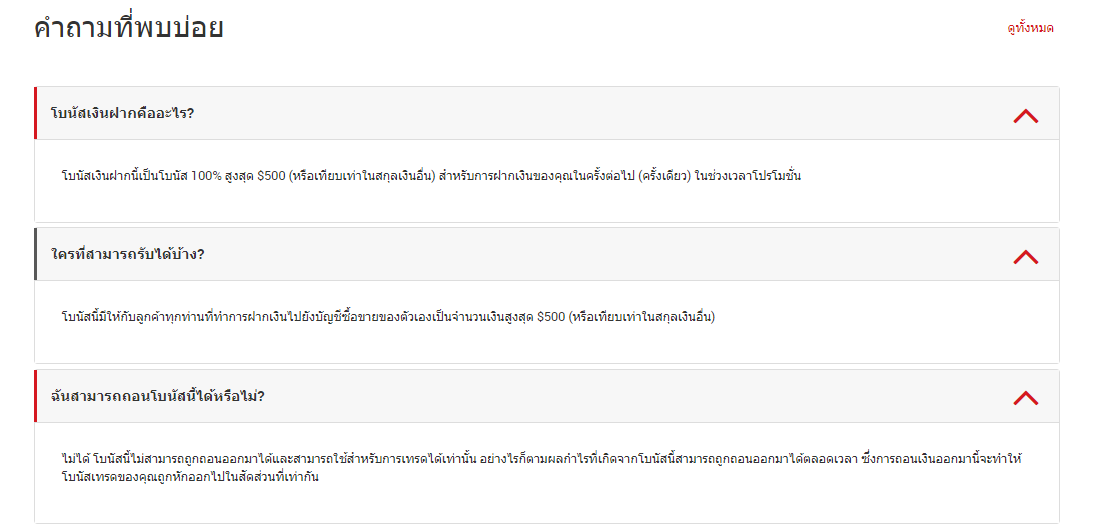The height and width of the screenshot is (527, 1095).
Task: Click the question title 'โบนัสเงินฝากคืออะไร?'
Action: pos(122,113)
